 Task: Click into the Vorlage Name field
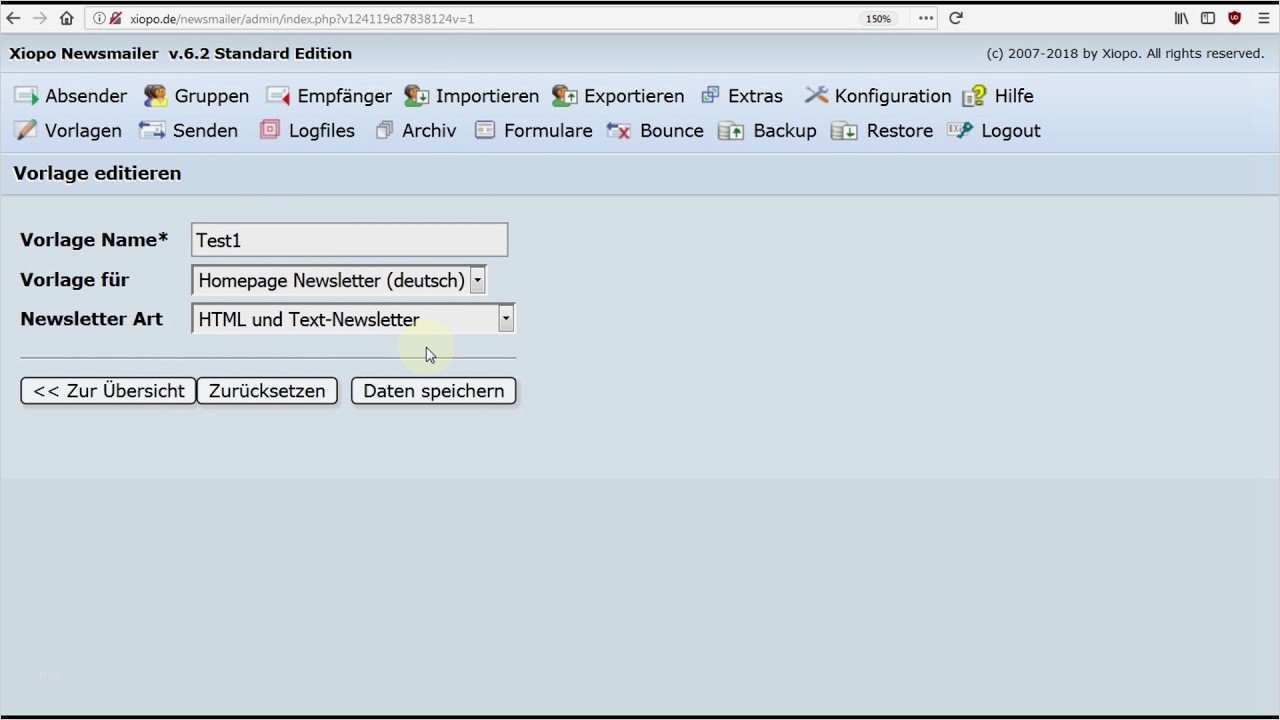click(349, 240)
